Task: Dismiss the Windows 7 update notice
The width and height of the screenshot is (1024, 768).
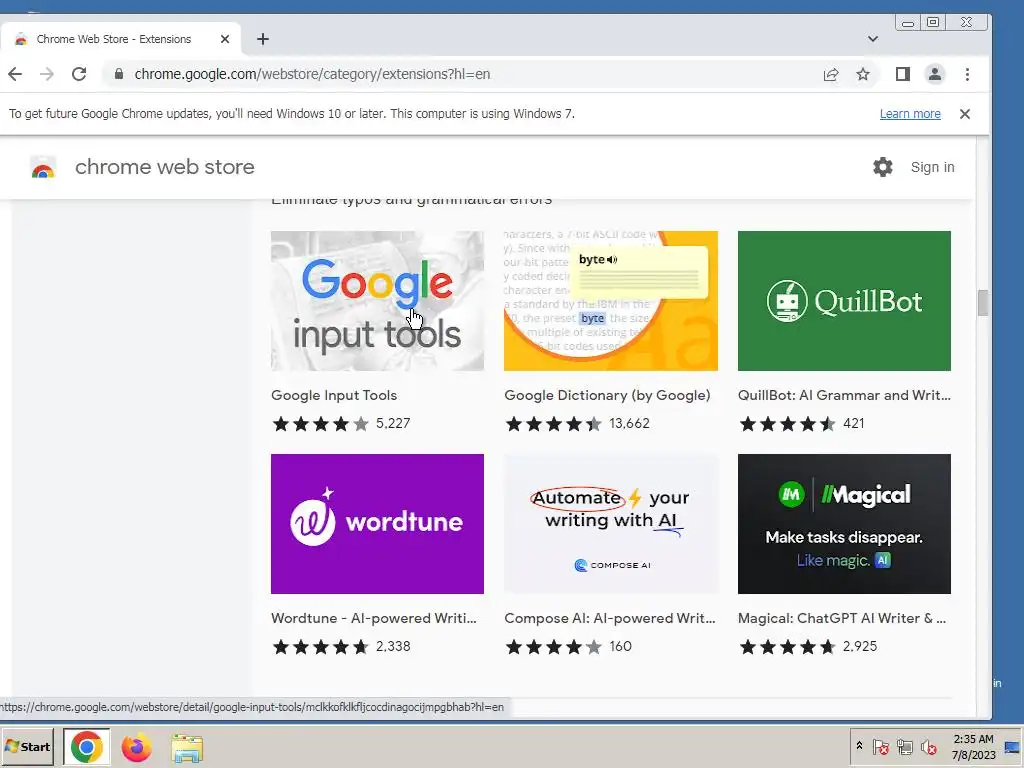Action: pos(965,114)
